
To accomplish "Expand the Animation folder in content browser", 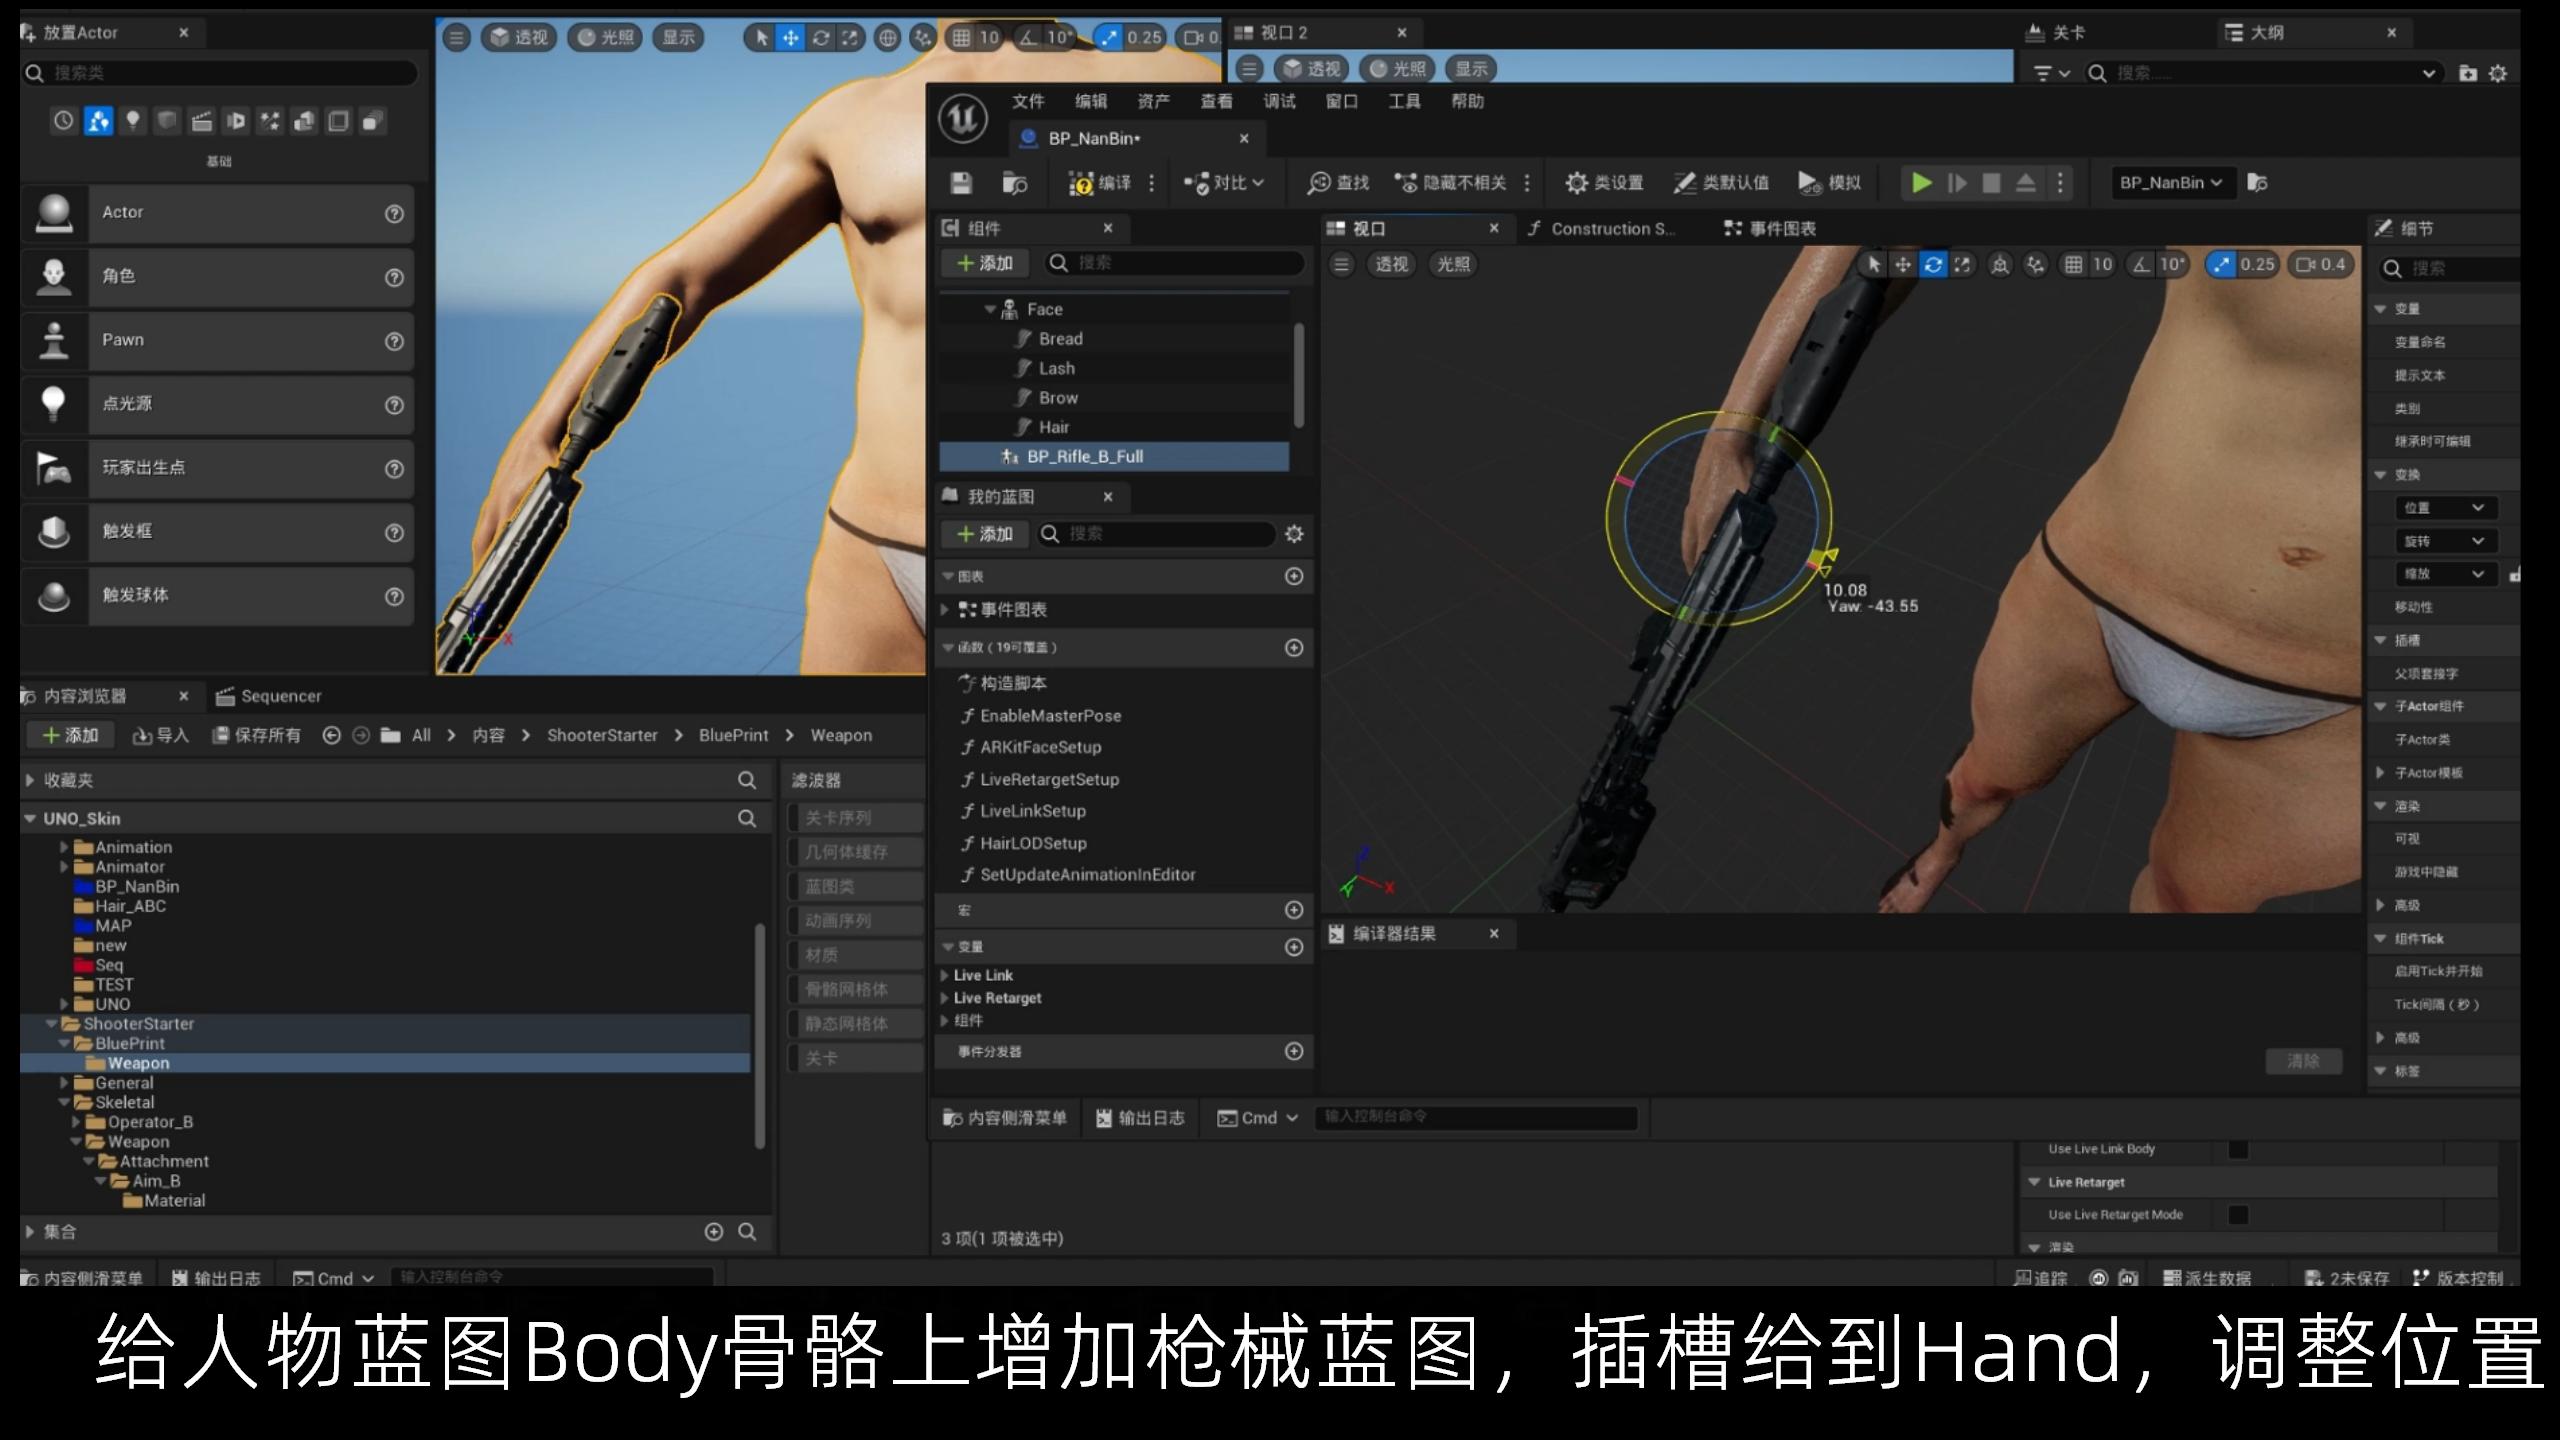I will (64, 847).
